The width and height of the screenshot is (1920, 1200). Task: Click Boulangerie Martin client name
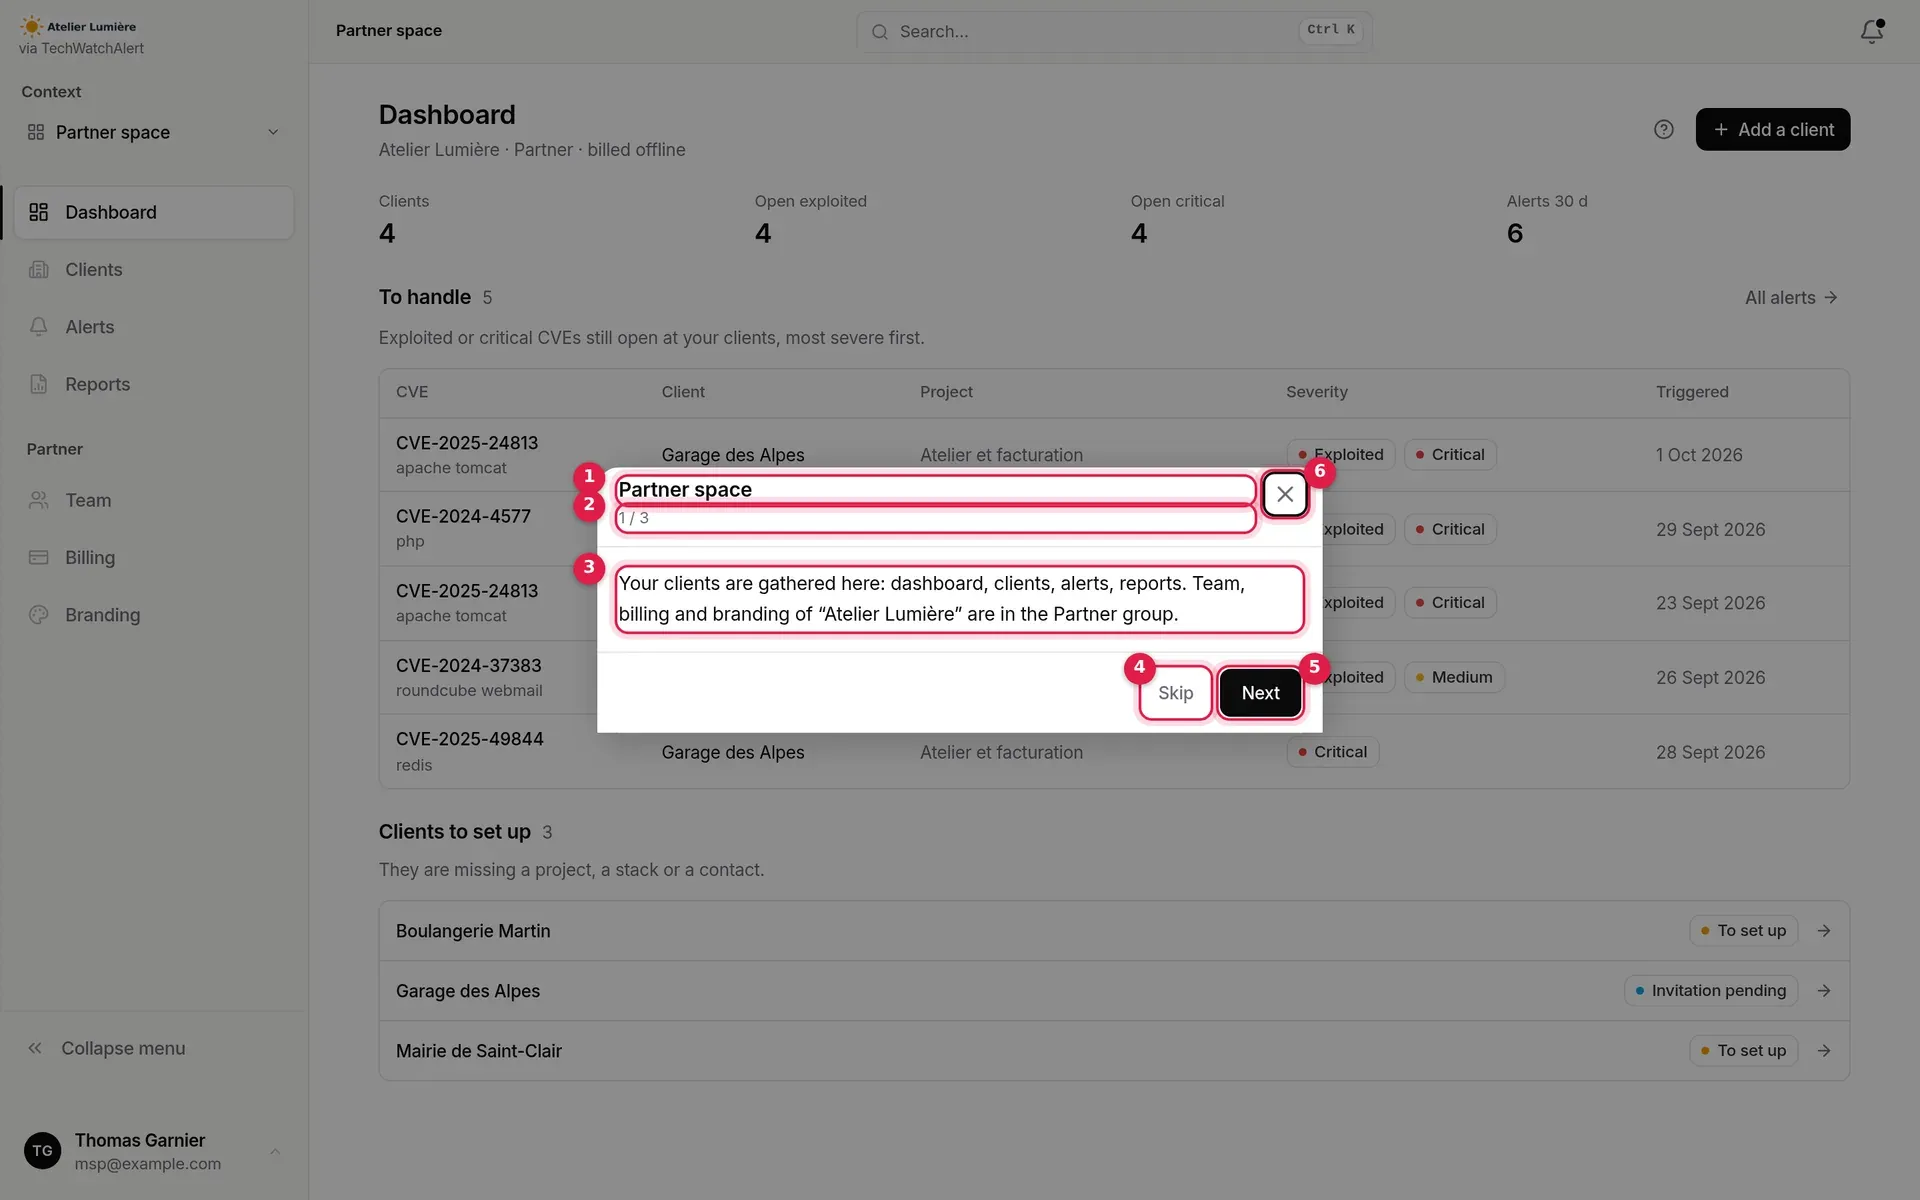pyautogui.click(x=473, y=931)
